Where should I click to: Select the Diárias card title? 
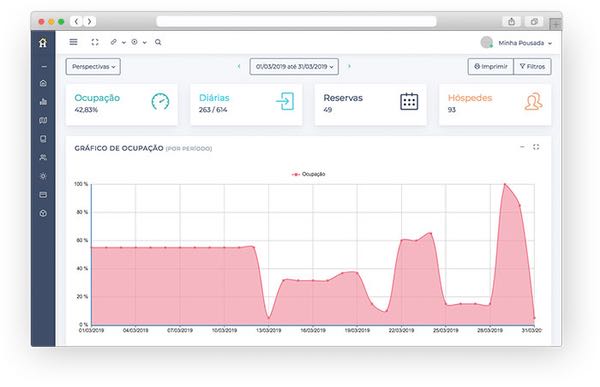(214, 98)
